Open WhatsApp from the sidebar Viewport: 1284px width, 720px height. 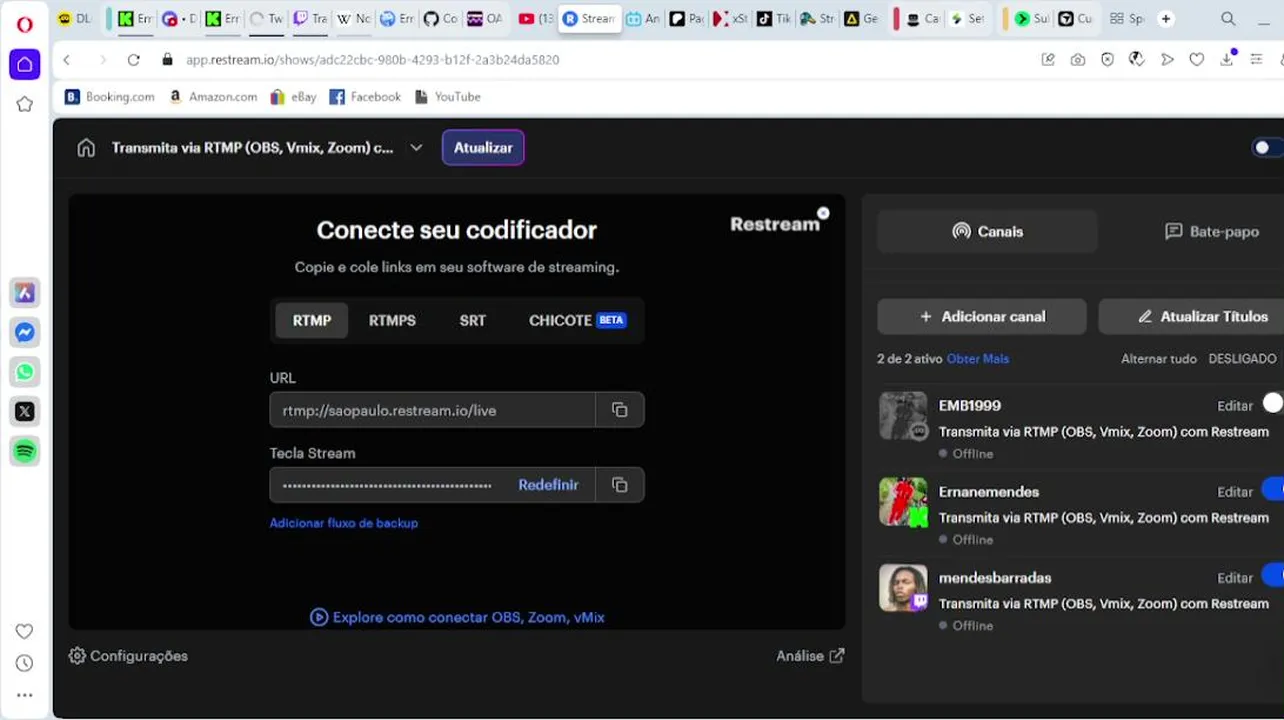[25, 372]
